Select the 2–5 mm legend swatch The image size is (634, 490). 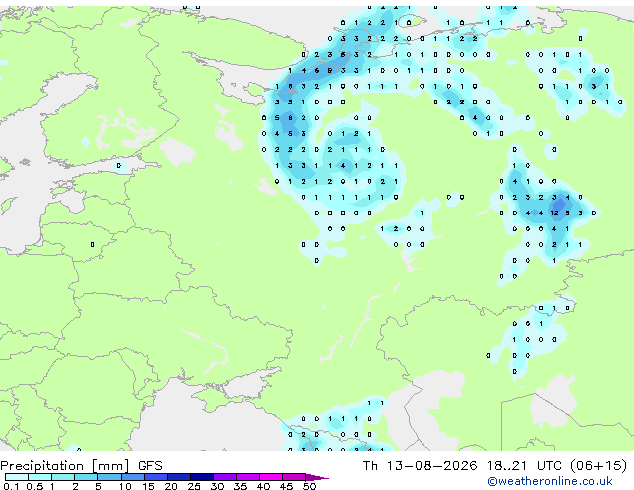86,477
